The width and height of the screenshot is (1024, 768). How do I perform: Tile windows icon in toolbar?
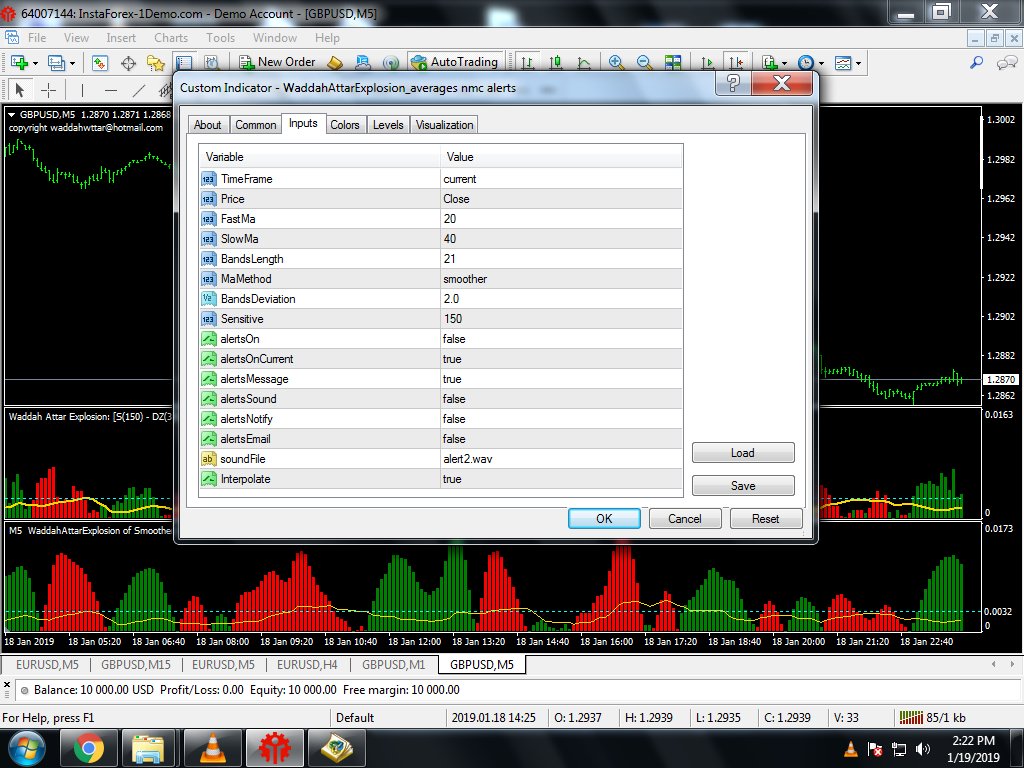pos(673,63)
